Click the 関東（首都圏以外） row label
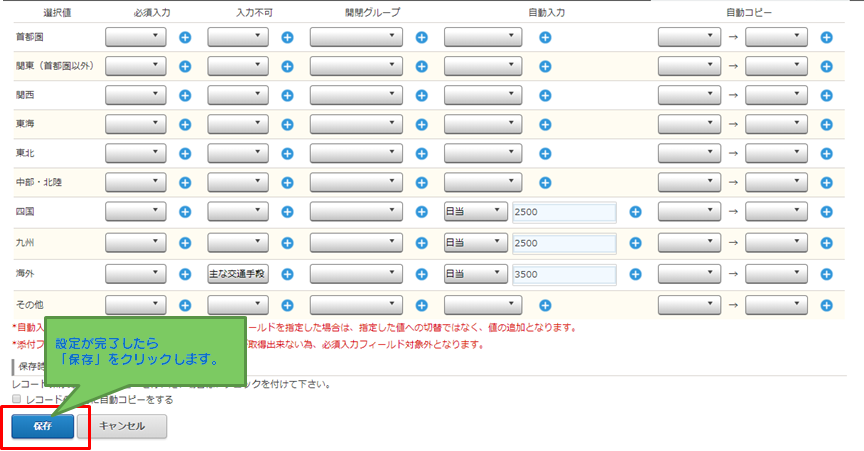 [55, 66]
